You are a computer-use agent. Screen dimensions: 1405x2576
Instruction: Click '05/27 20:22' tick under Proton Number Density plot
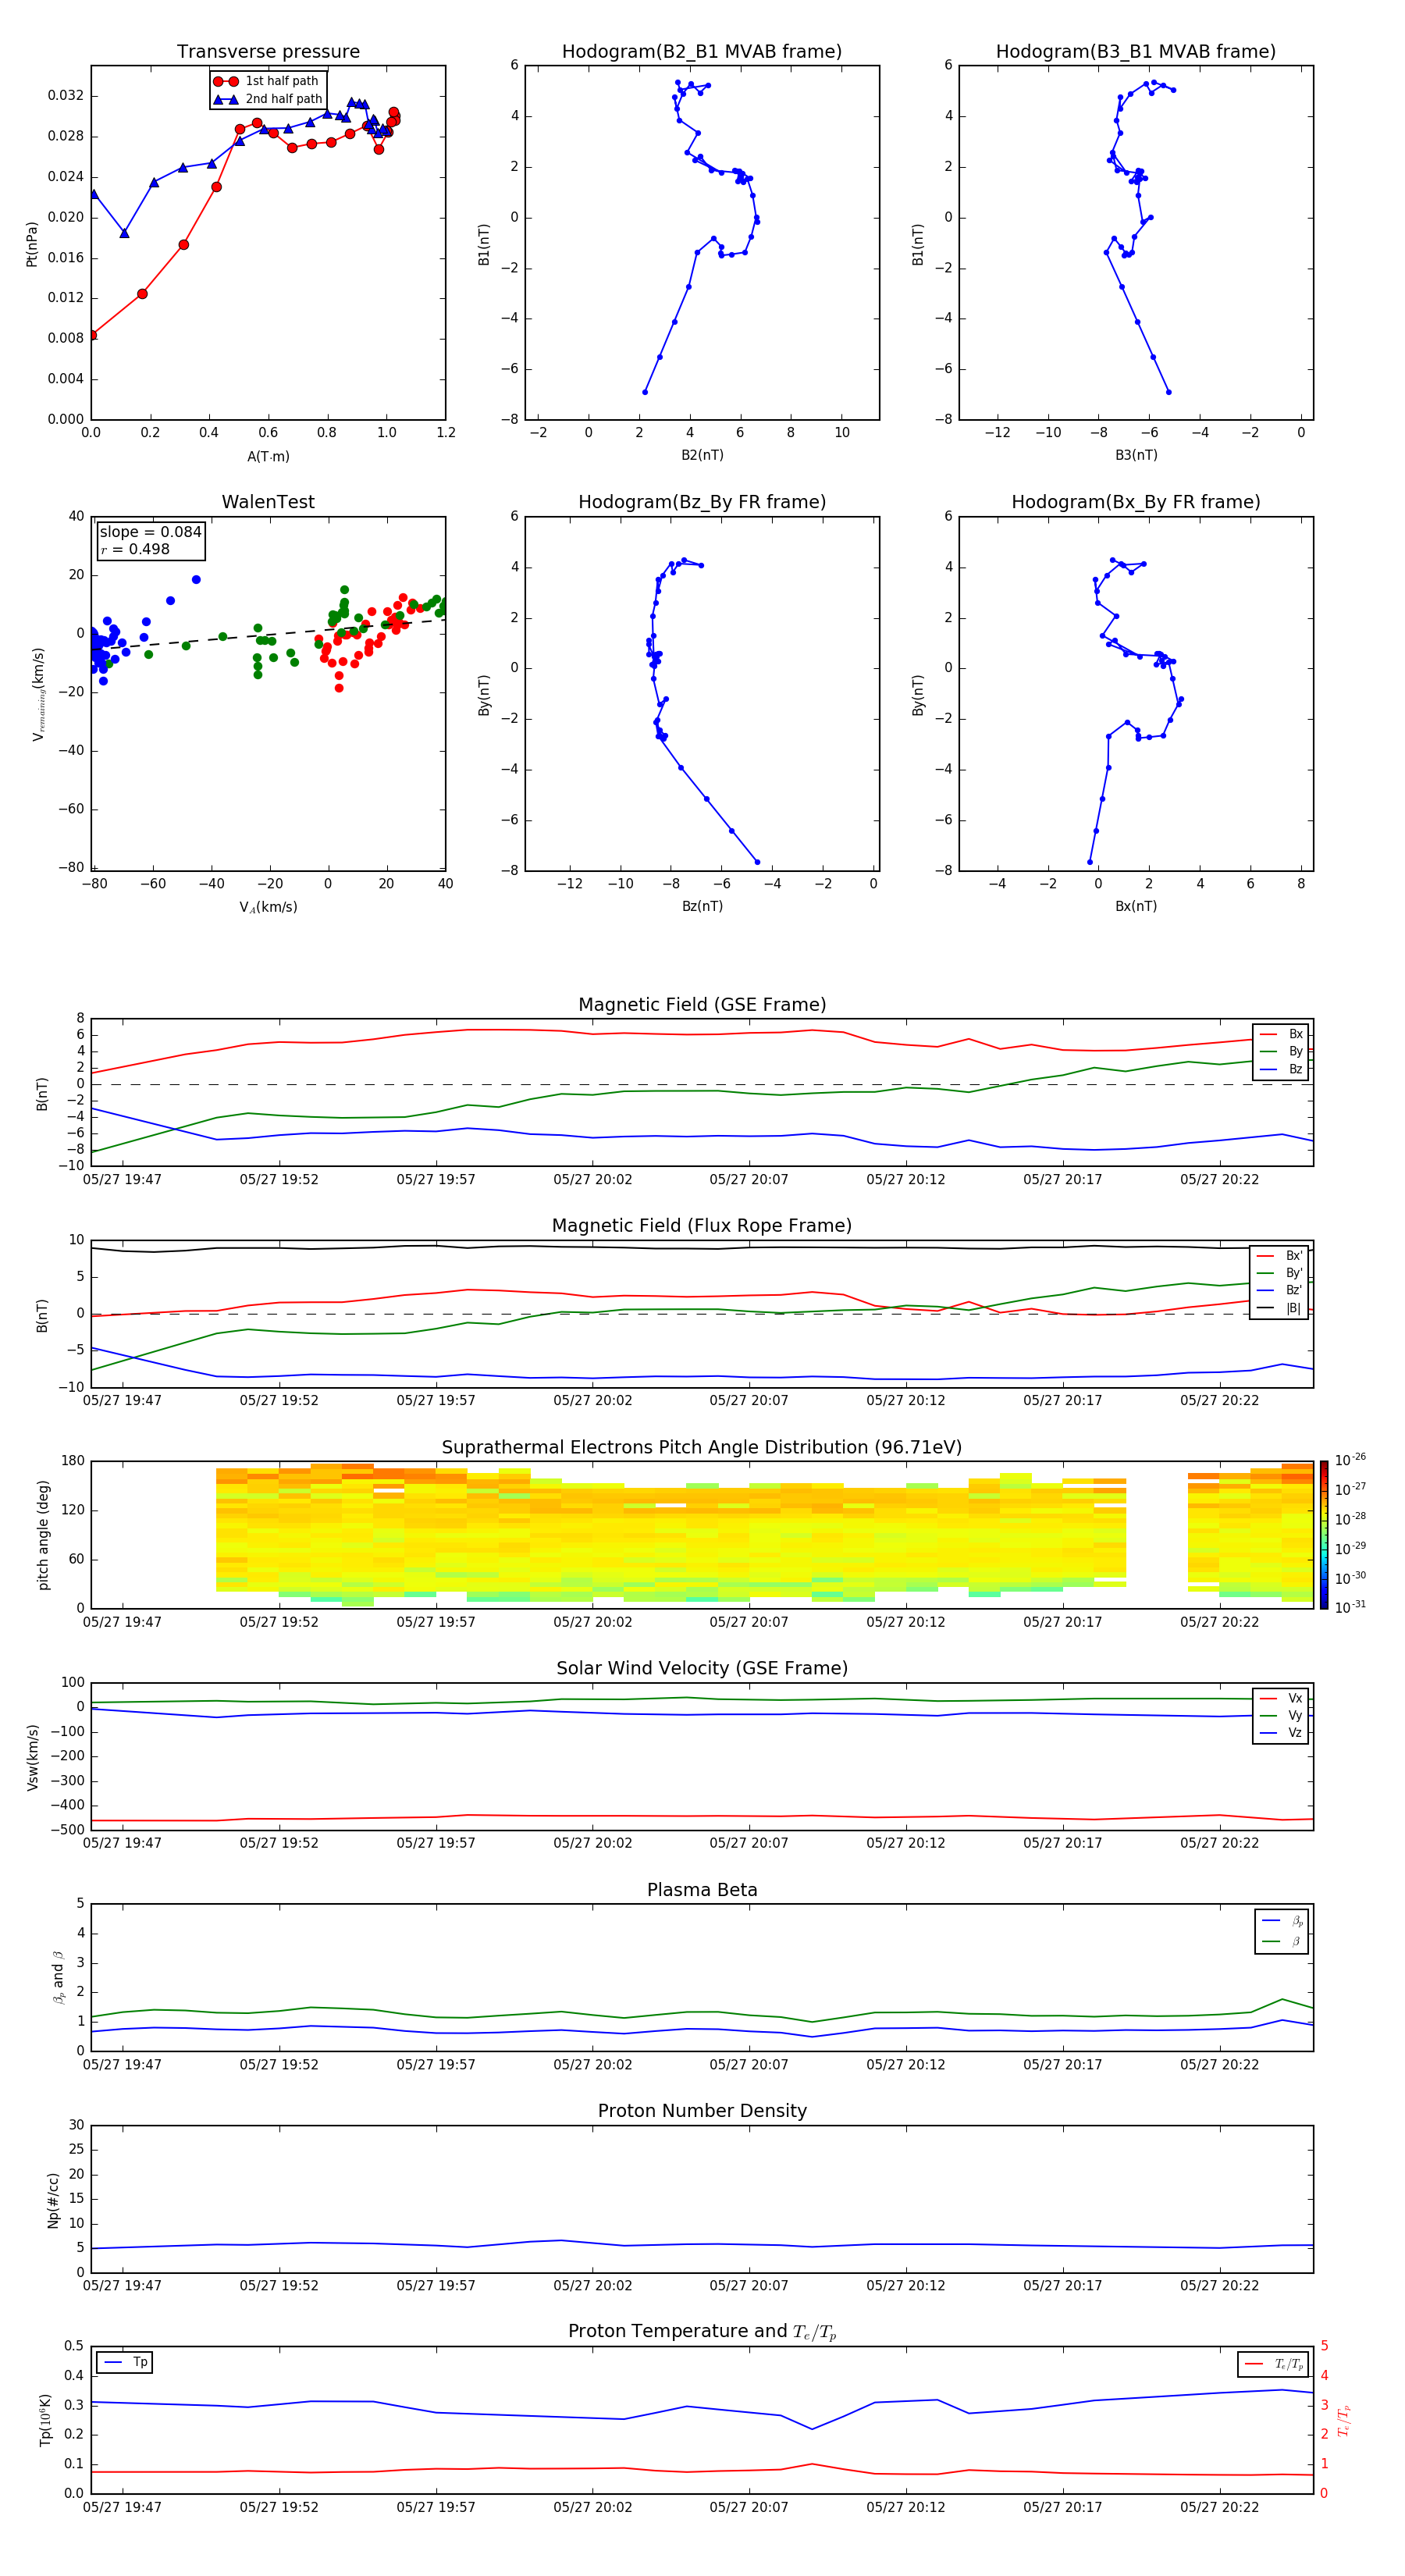click(x=1219, y=2286)
